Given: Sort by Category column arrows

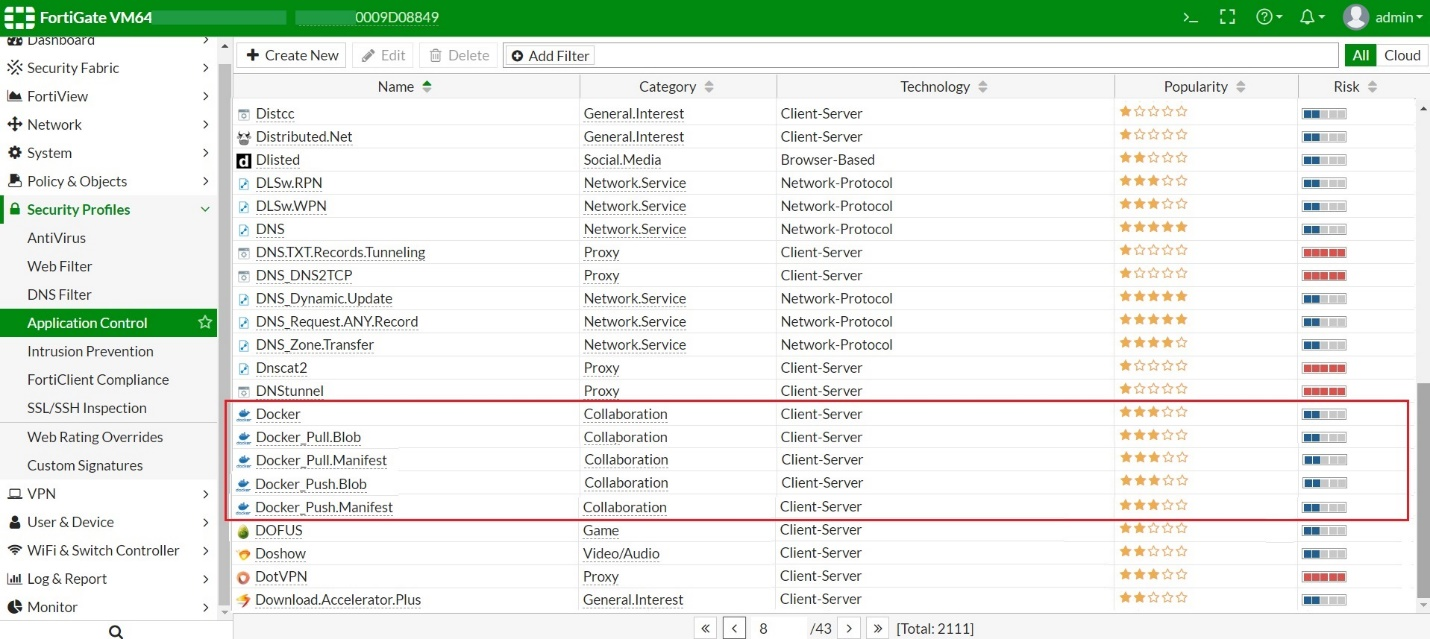Looking at the screenshot, I should (709, 87).
